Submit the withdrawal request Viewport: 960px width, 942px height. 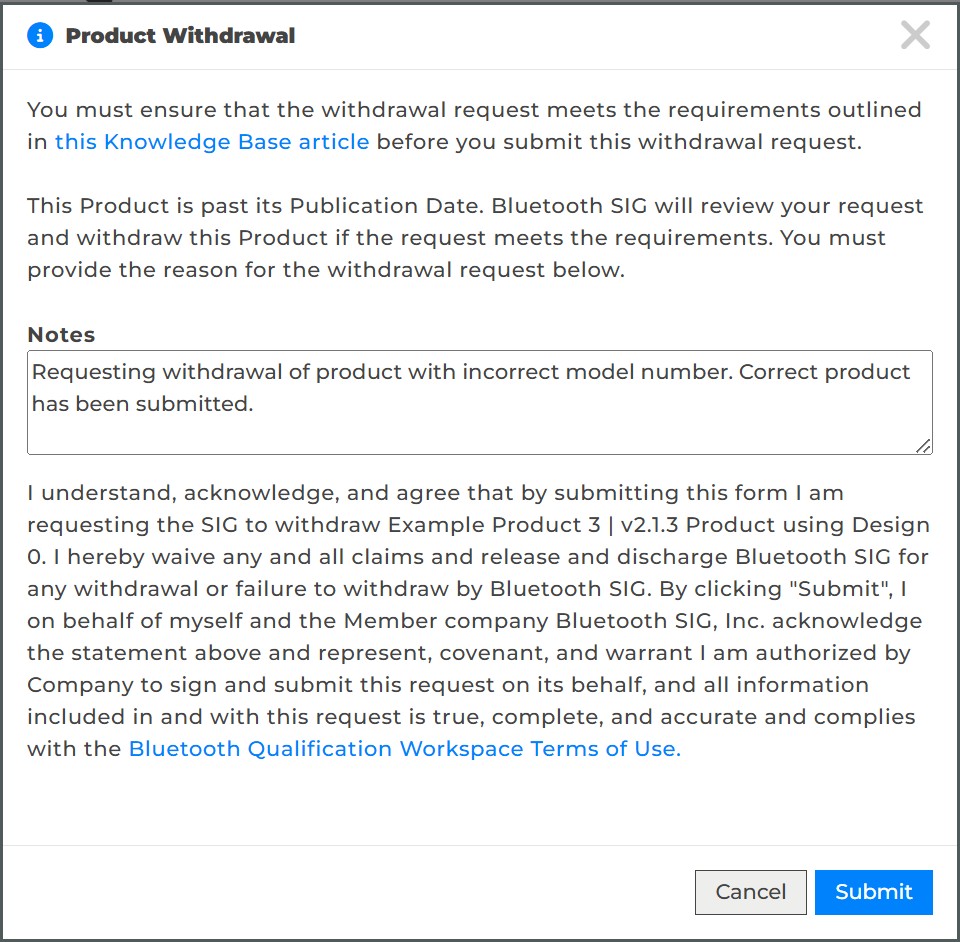click(x=874, y=892)
